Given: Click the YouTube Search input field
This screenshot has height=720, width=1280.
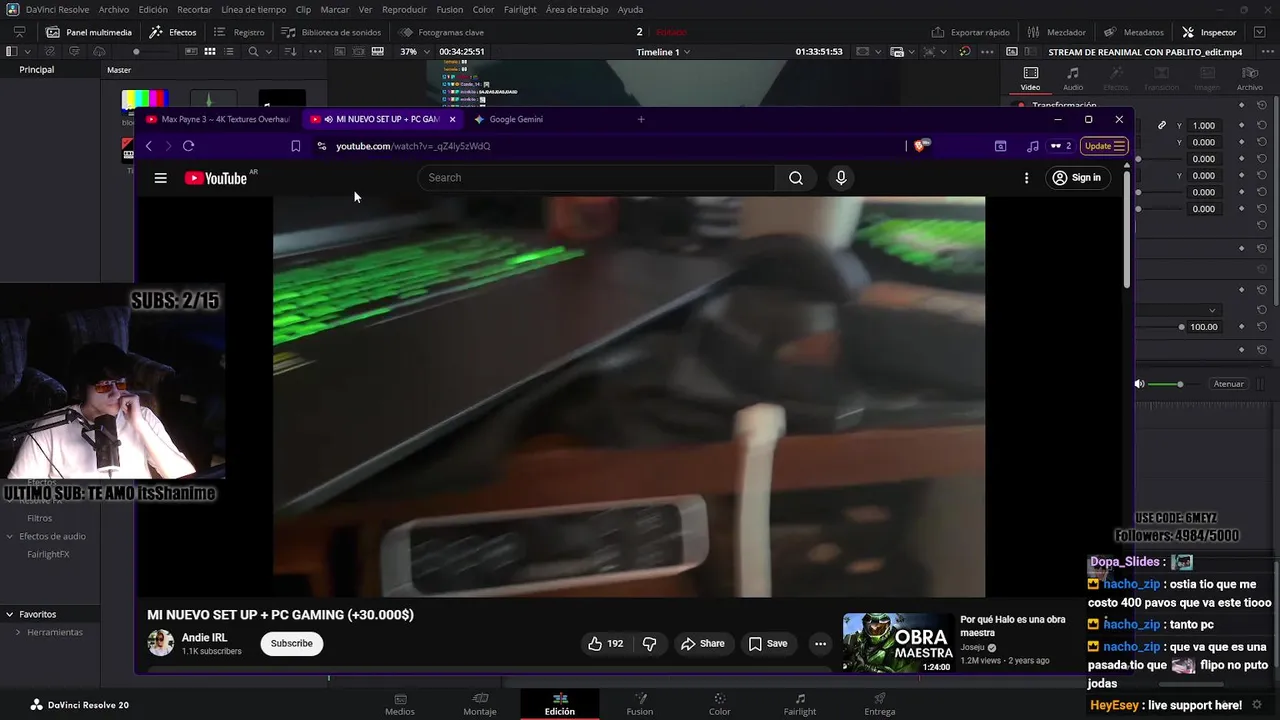Looking at the screenshot, I should [596, 178].
